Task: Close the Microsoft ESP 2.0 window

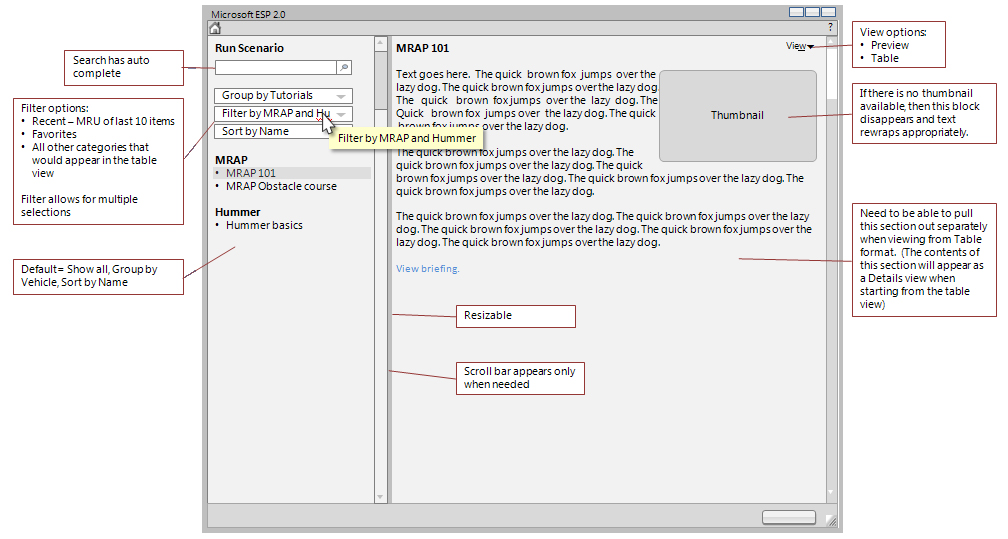Action: coord(828,12)
